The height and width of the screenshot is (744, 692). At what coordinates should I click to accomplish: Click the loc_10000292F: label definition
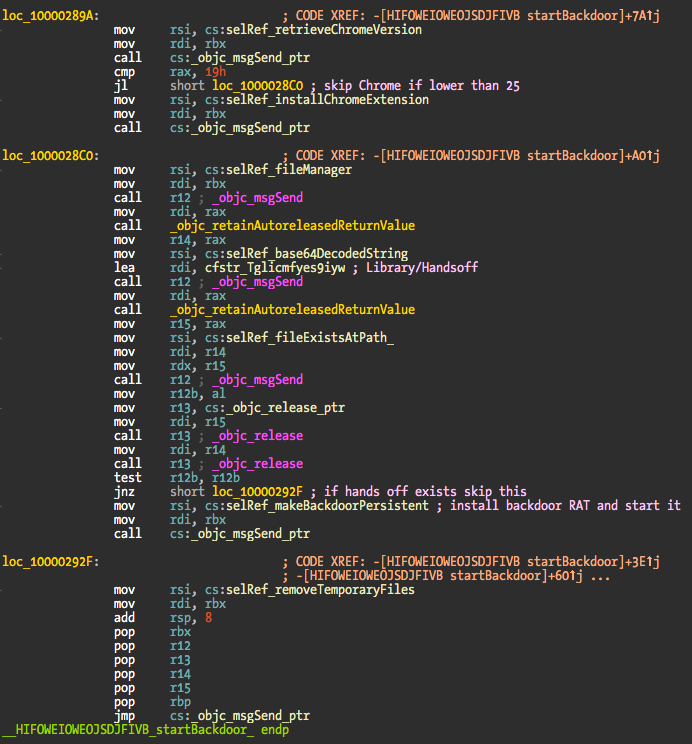point(51,562)
